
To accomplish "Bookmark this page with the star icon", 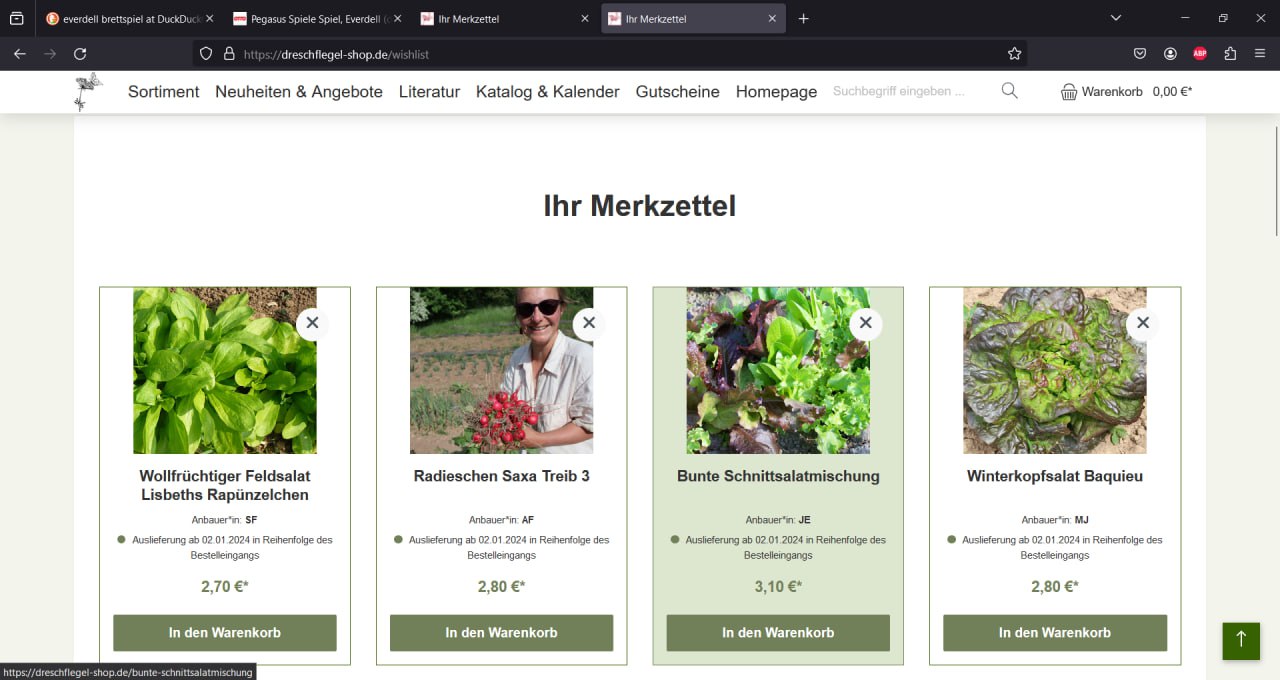I will click(x=1014, y=54).
